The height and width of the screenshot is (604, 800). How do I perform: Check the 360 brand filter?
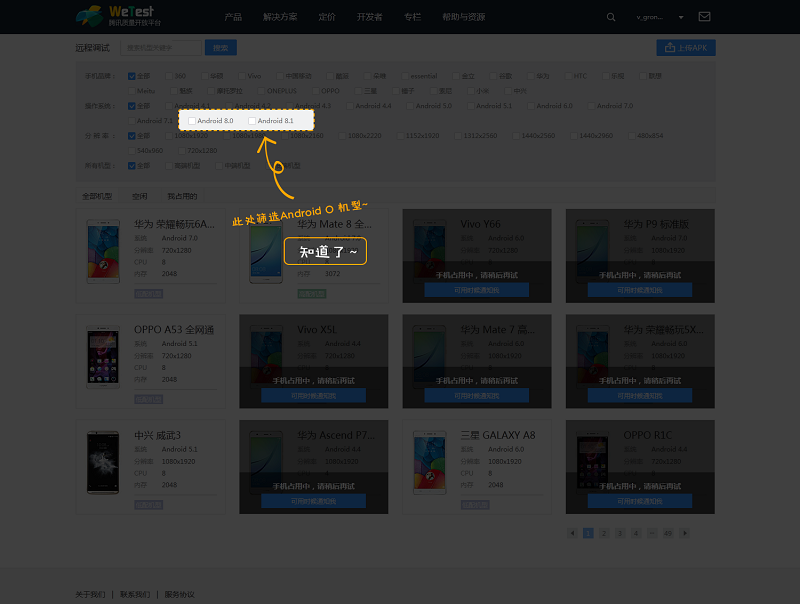pos(169,76)
